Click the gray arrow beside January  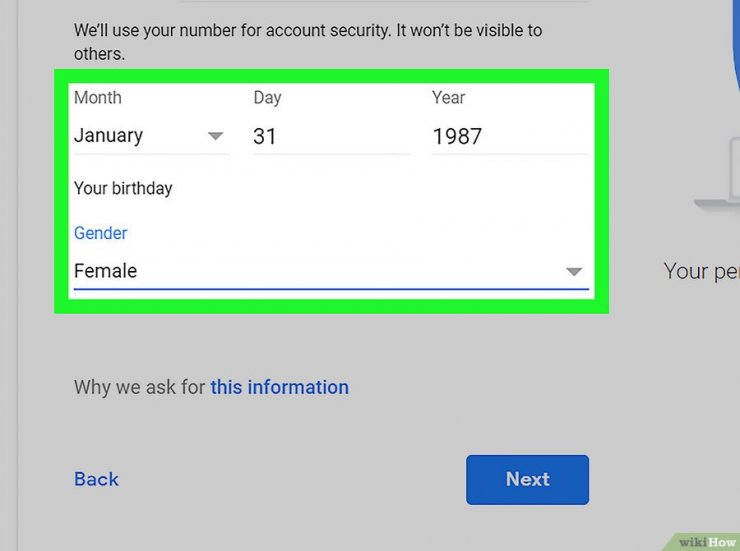click(x=215, y=136)
